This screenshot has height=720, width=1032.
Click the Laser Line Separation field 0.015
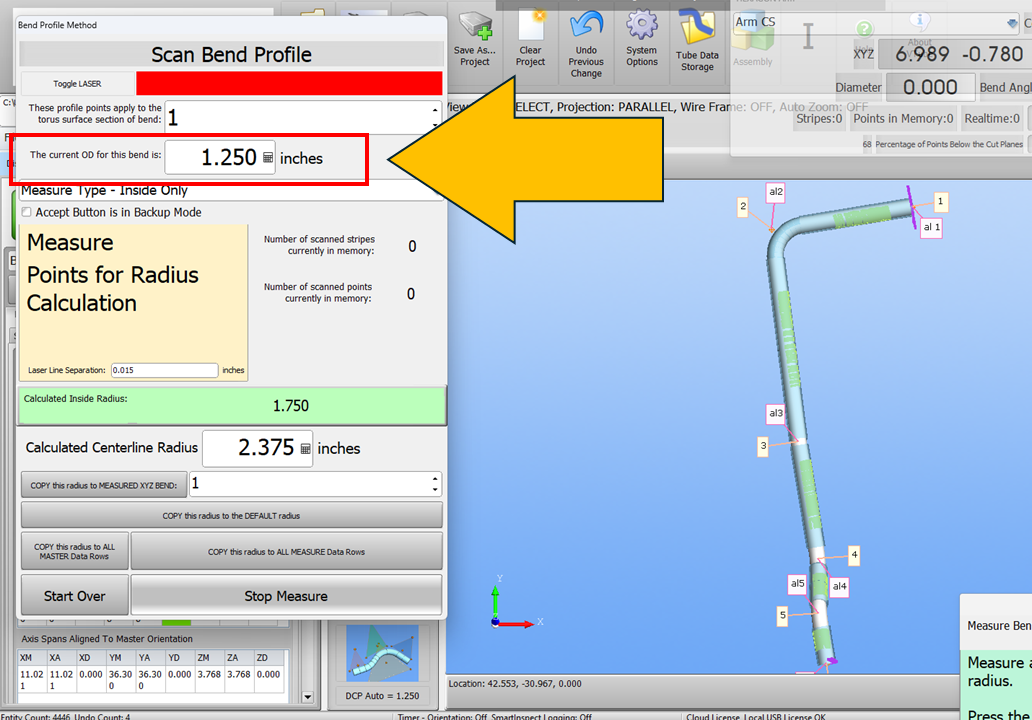coord(165,370)
